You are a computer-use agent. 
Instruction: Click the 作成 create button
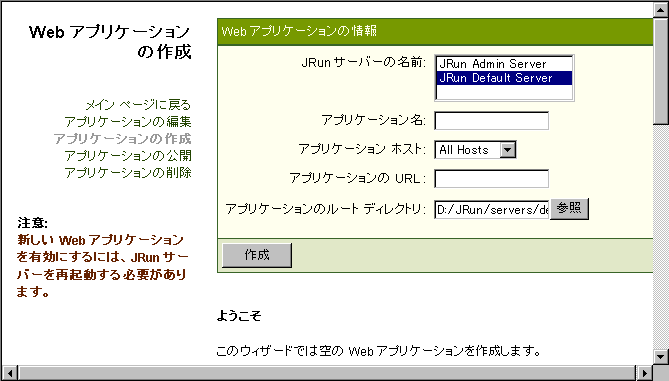coord(257,255)
